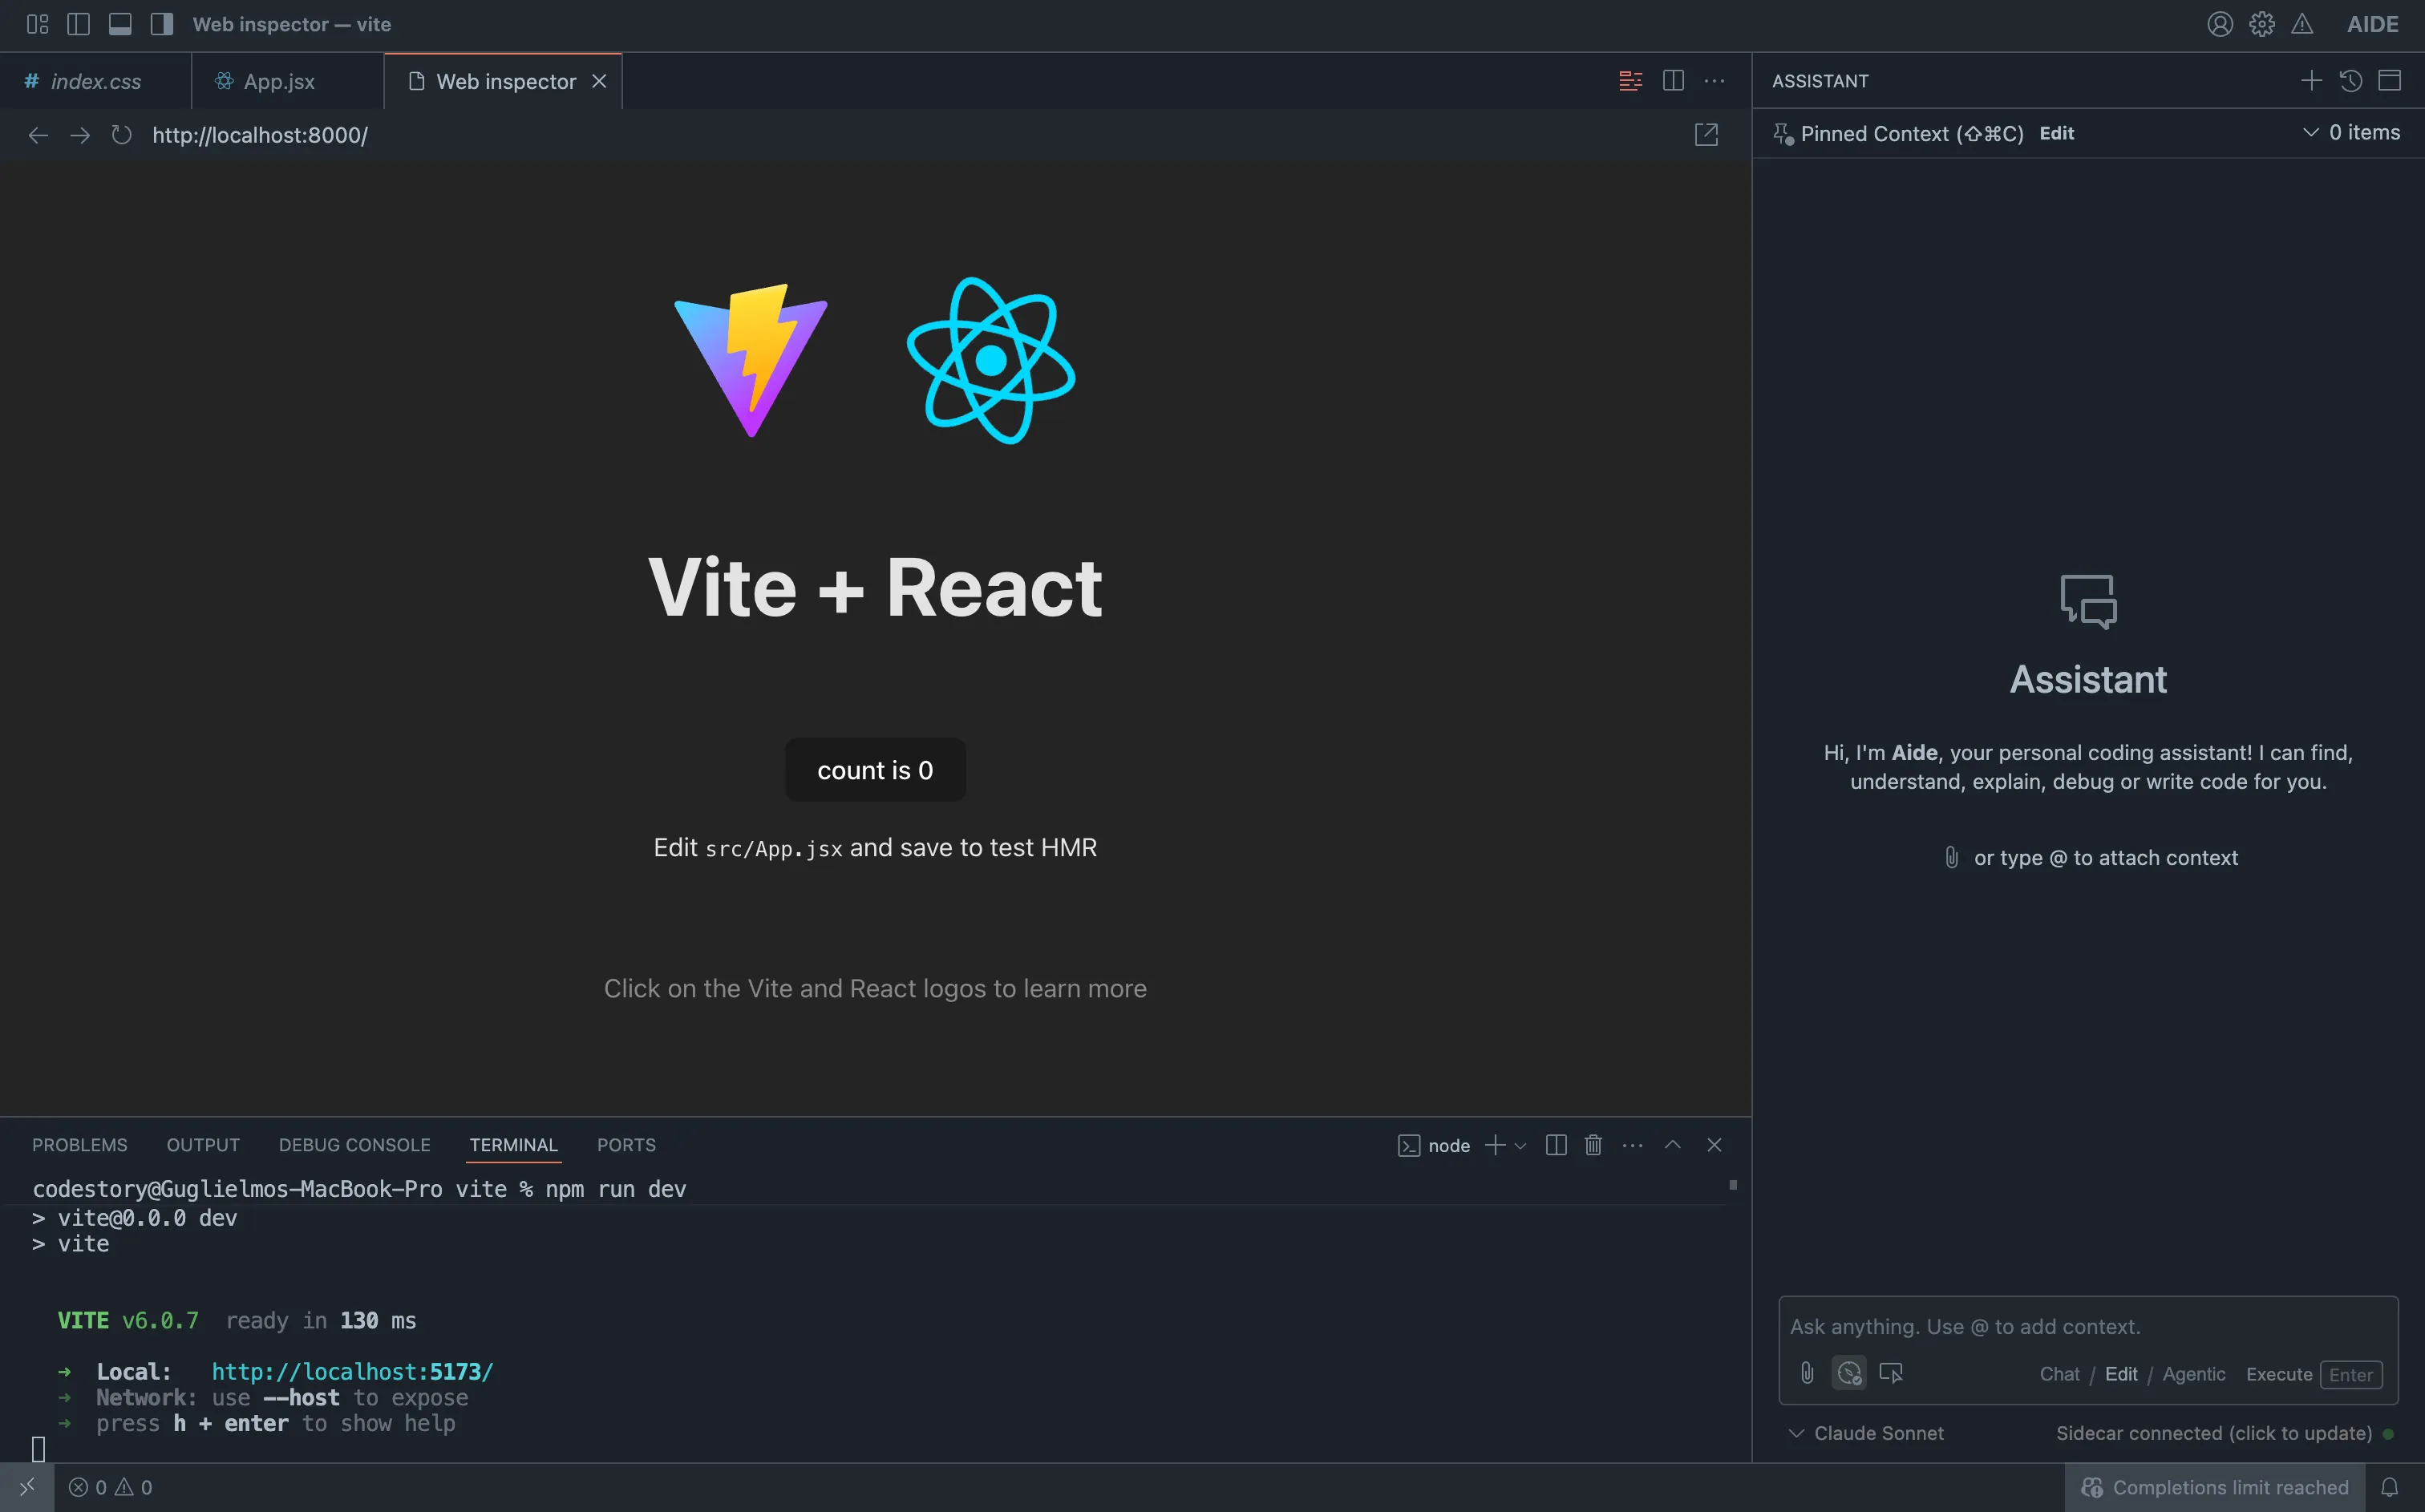This screenshot has height=1512, width=2425.
Task: Click the count is 0 button
Action: coord(875,770)
